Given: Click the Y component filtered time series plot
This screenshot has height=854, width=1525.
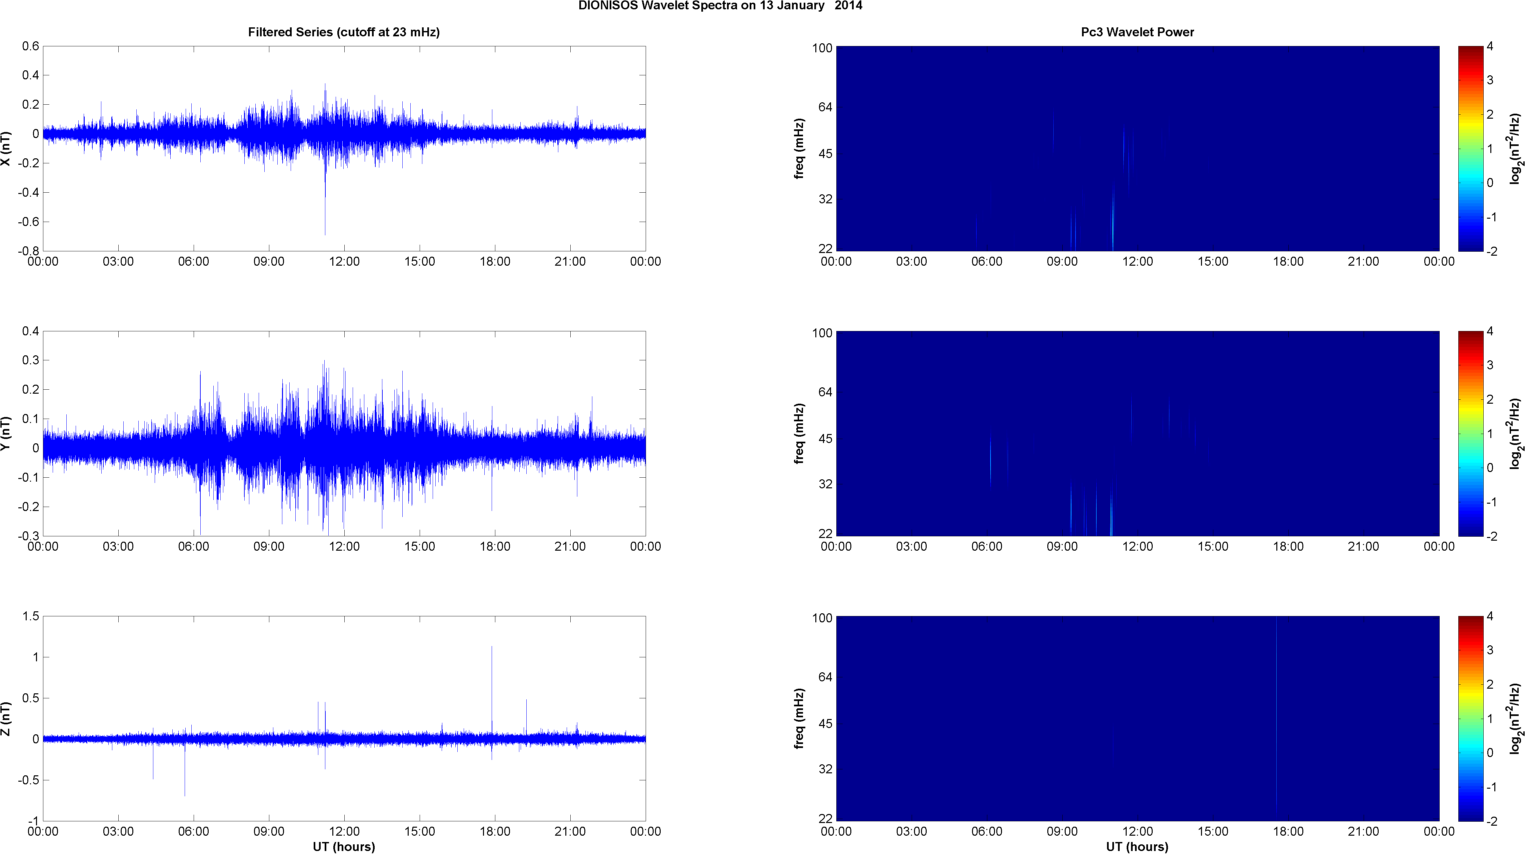Looking at the screenshot, I should (344, 433).
